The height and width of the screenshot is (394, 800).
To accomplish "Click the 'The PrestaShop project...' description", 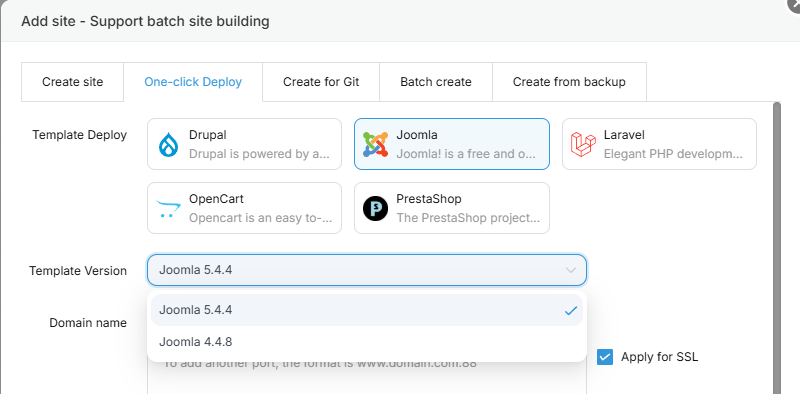I will [x=468, y=218].
